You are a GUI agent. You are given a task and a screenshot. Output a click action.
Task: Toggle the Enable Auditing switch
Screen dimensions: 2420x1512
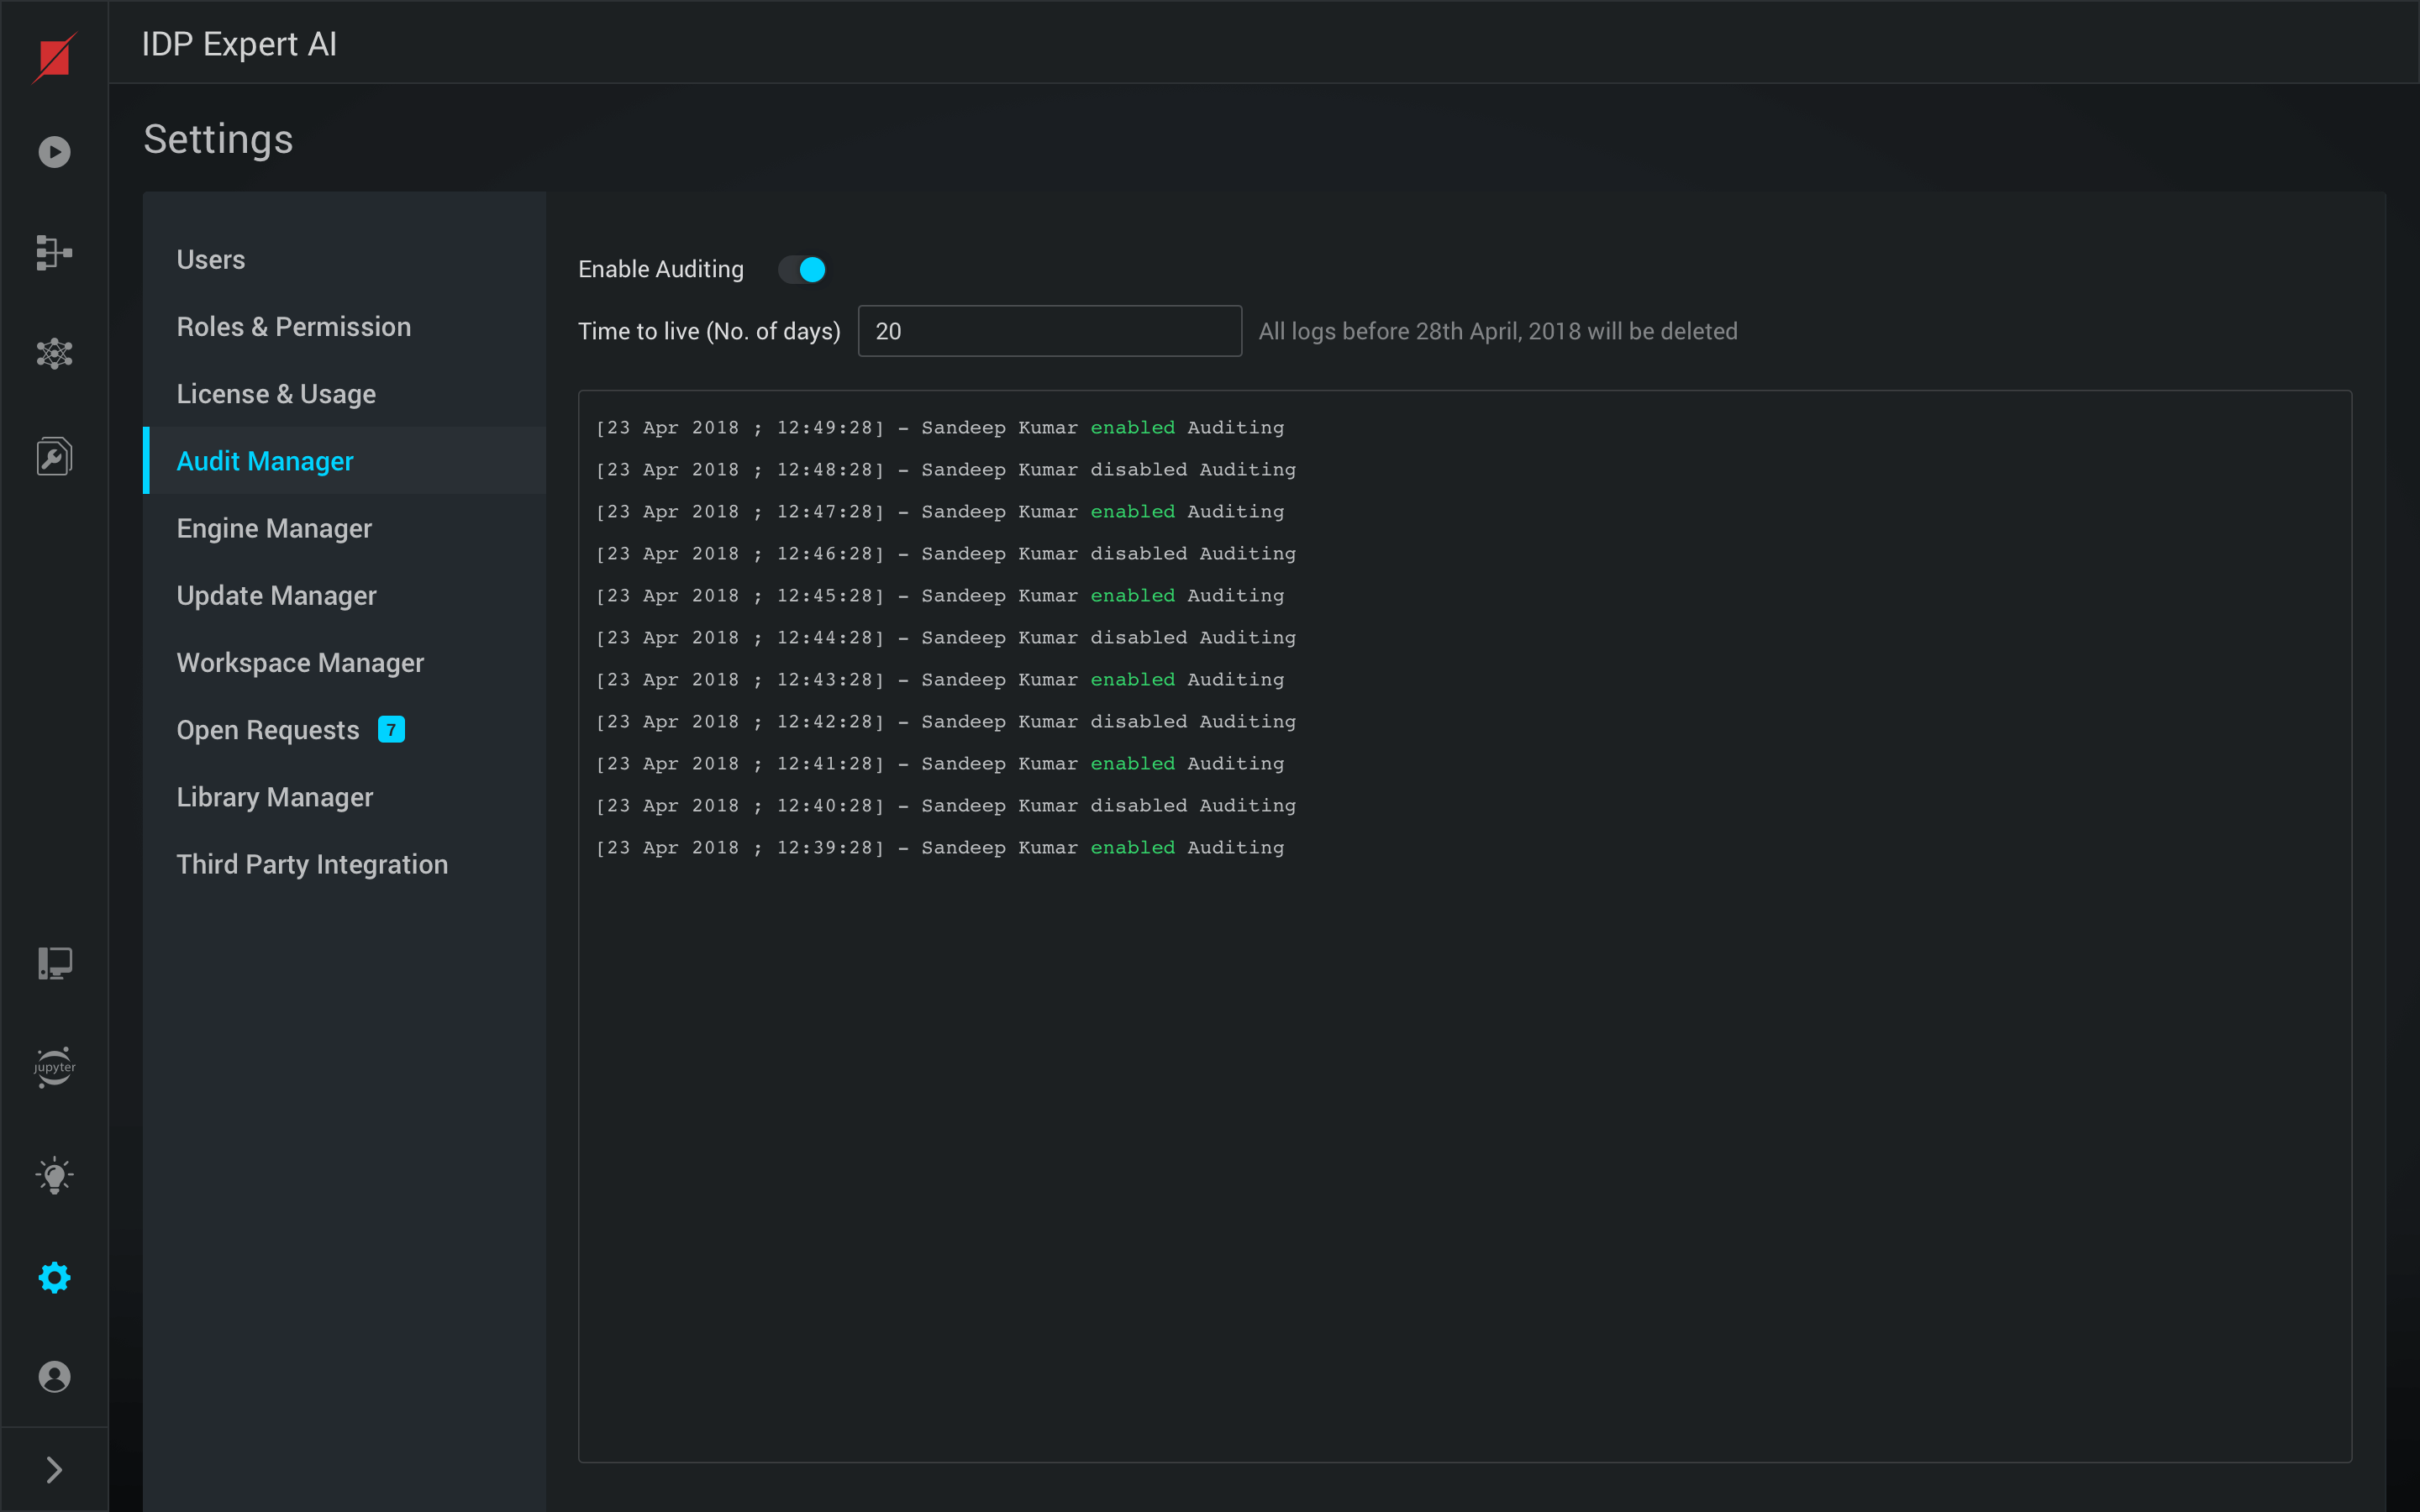pos(802,269)
